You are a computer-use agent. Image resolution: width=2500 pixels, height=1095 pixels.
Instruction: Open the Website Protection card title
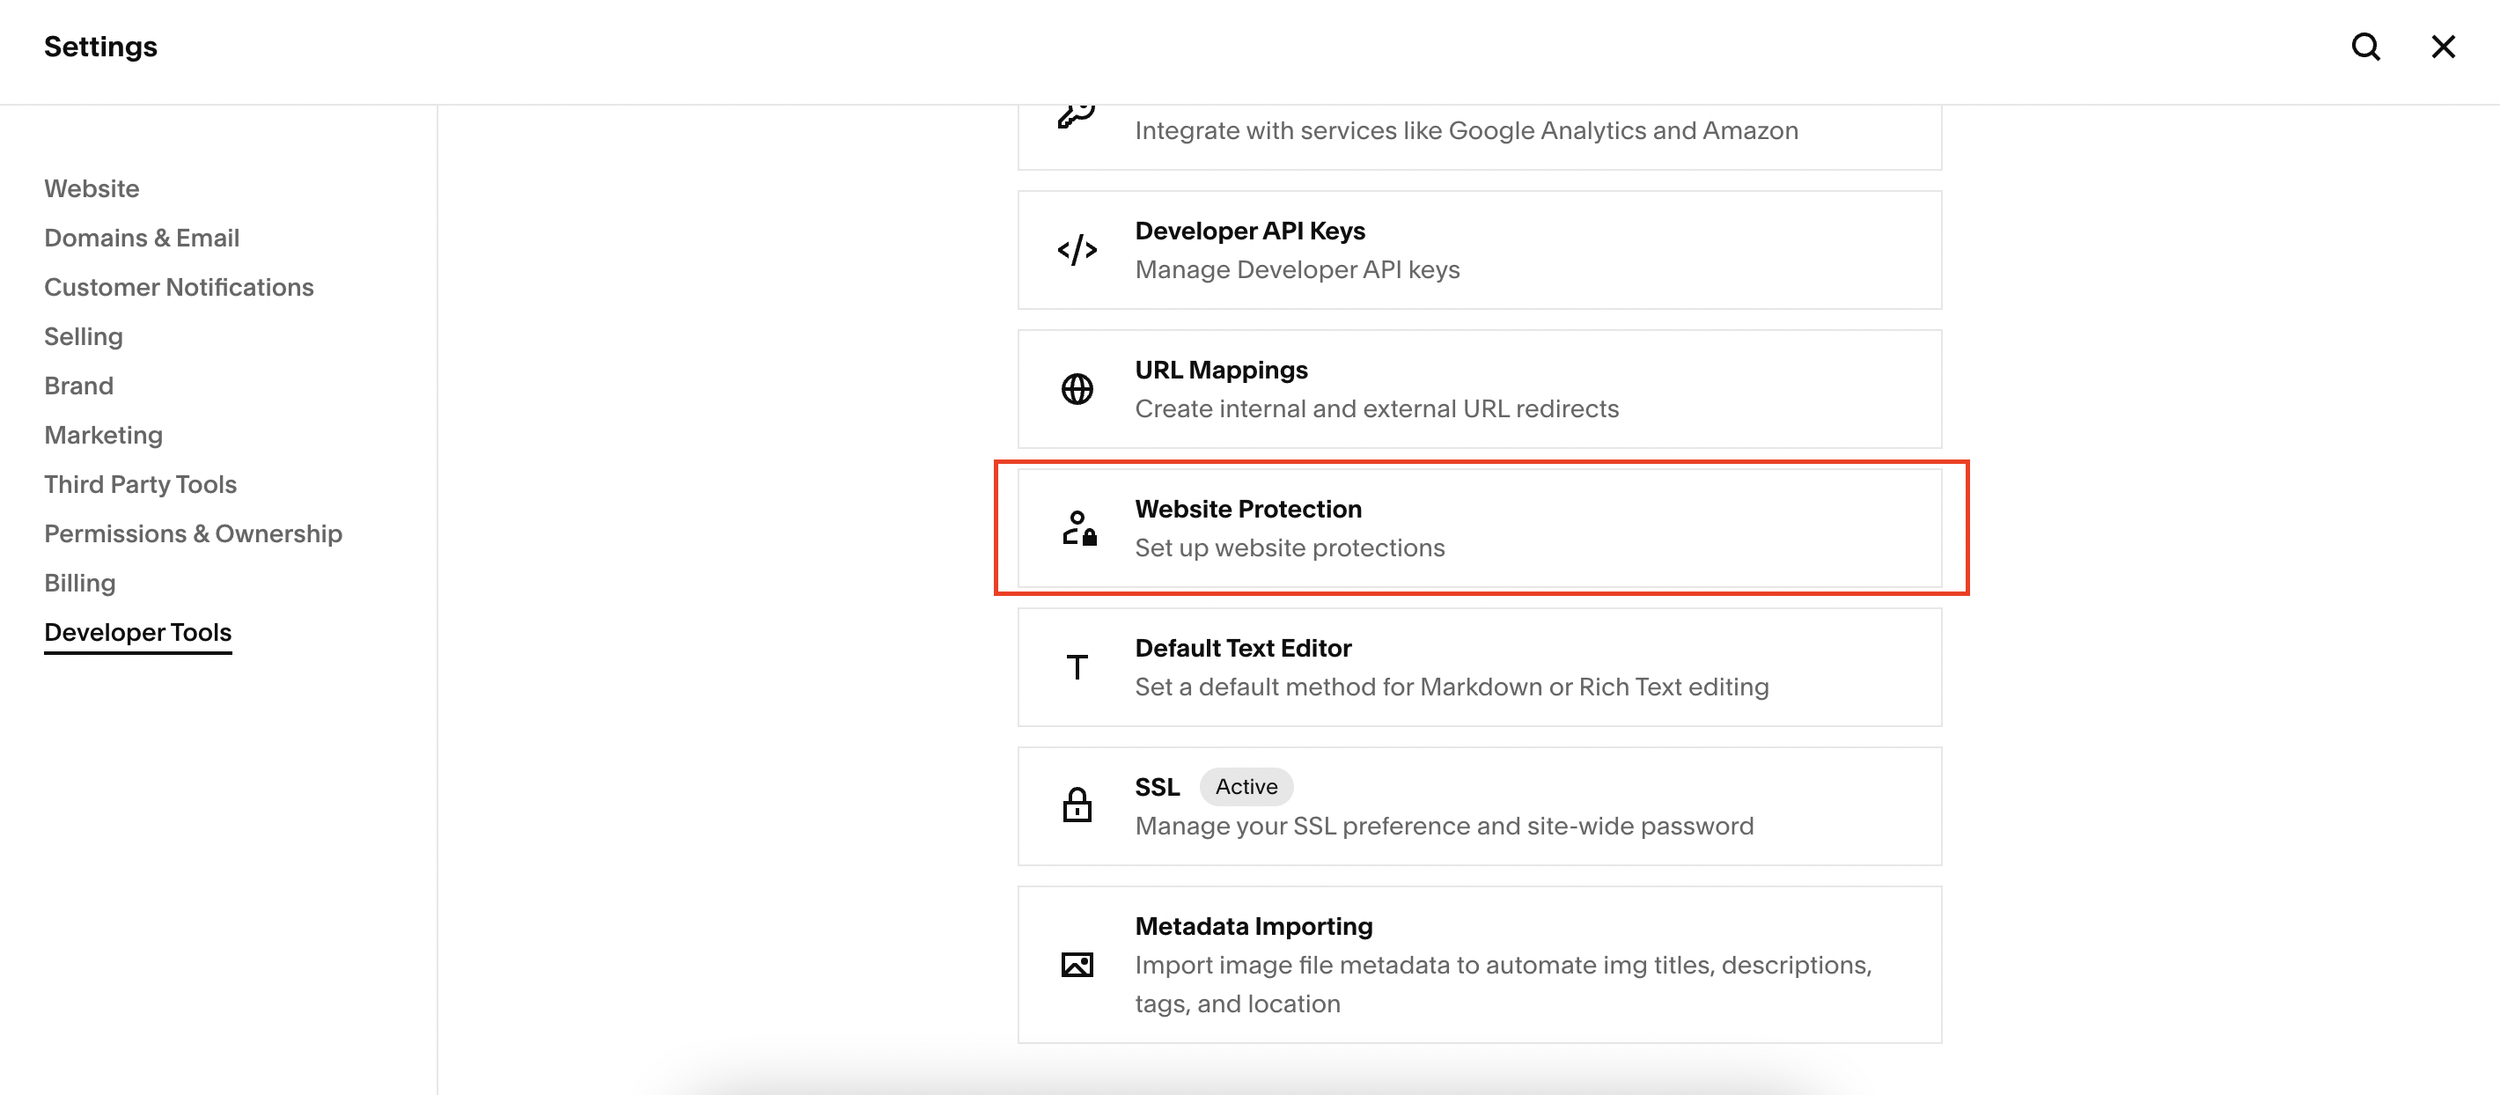1248,509
